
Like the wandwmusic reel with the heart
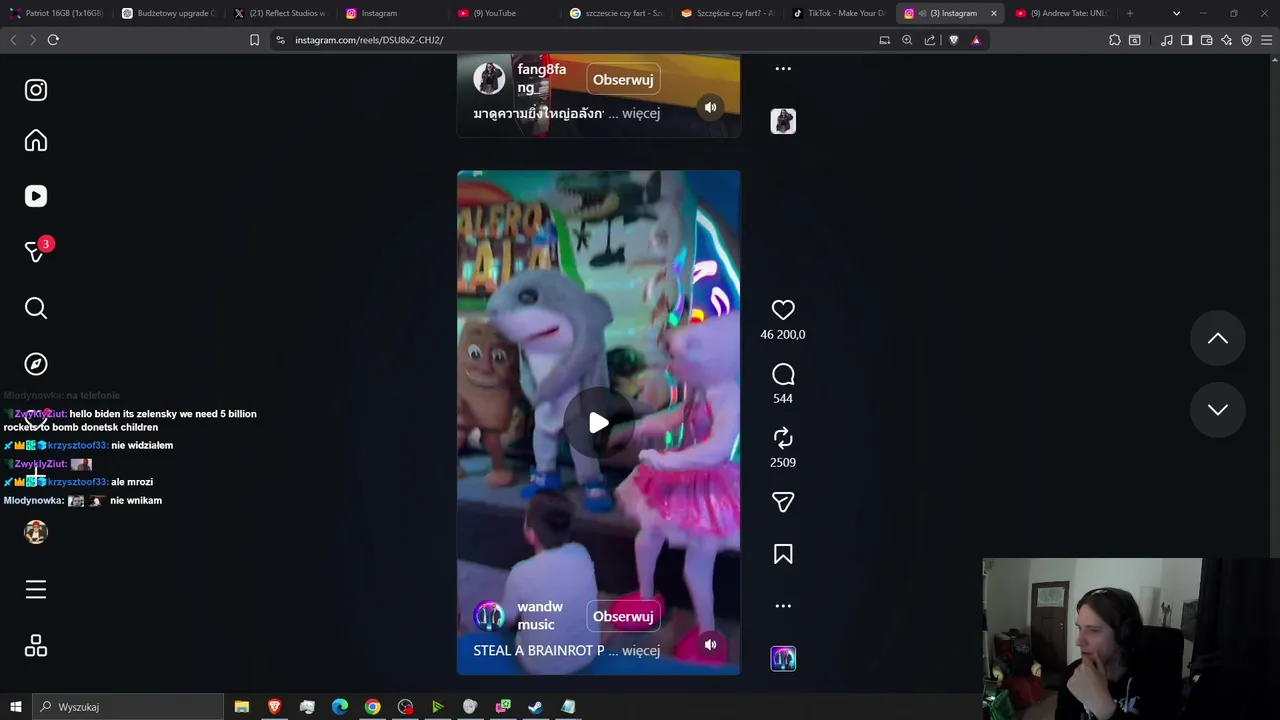(783, 310)
